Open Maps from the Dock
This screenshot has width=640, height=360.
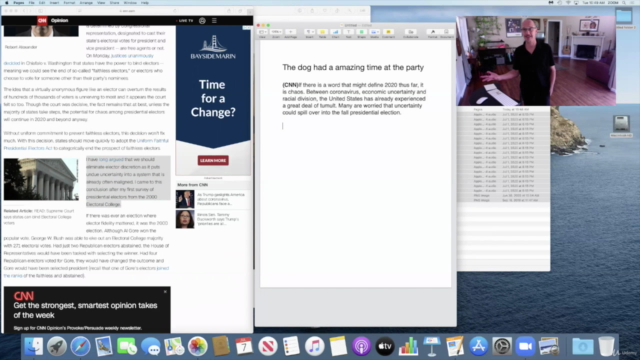point(174,347)
